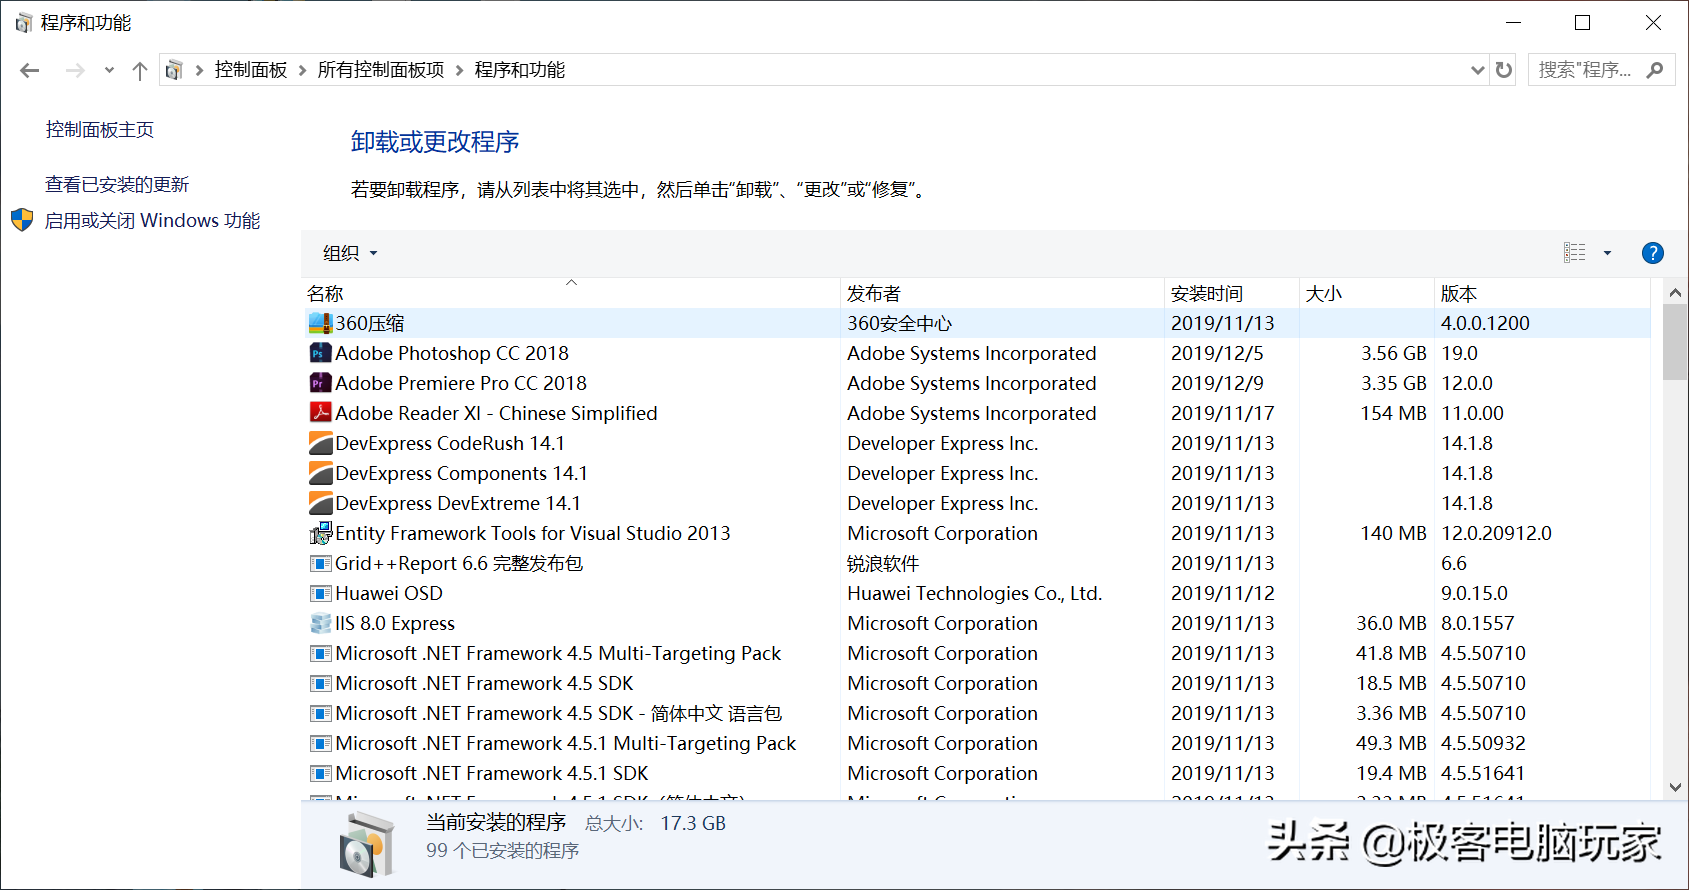Image resolution: width=1689 pixels, height=890 pixels.
Task: Click the .NET Framework 4.5 Multi-Targeting Pack icon
Action: tap(320, 653)
